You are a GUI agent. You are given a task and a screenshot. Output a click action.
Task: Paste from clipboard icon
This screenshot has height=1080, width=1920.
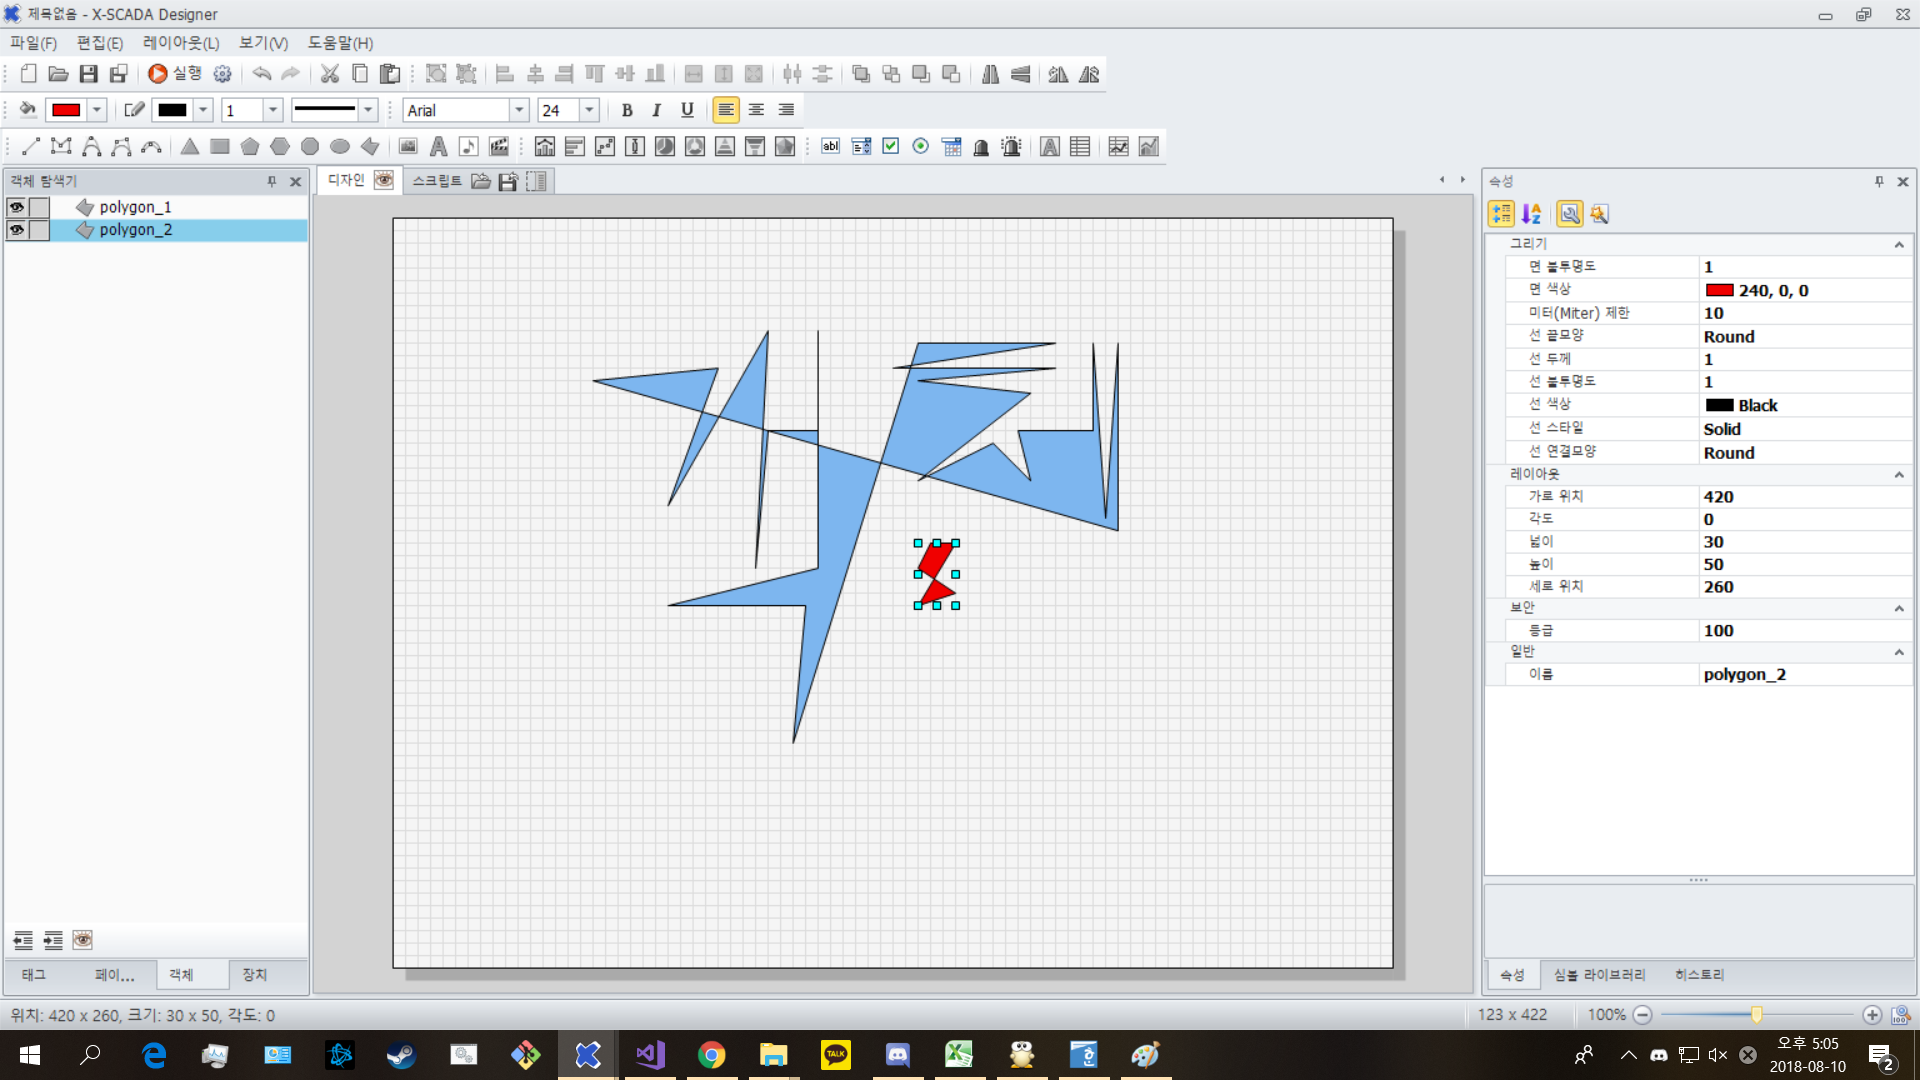(390, 74)
